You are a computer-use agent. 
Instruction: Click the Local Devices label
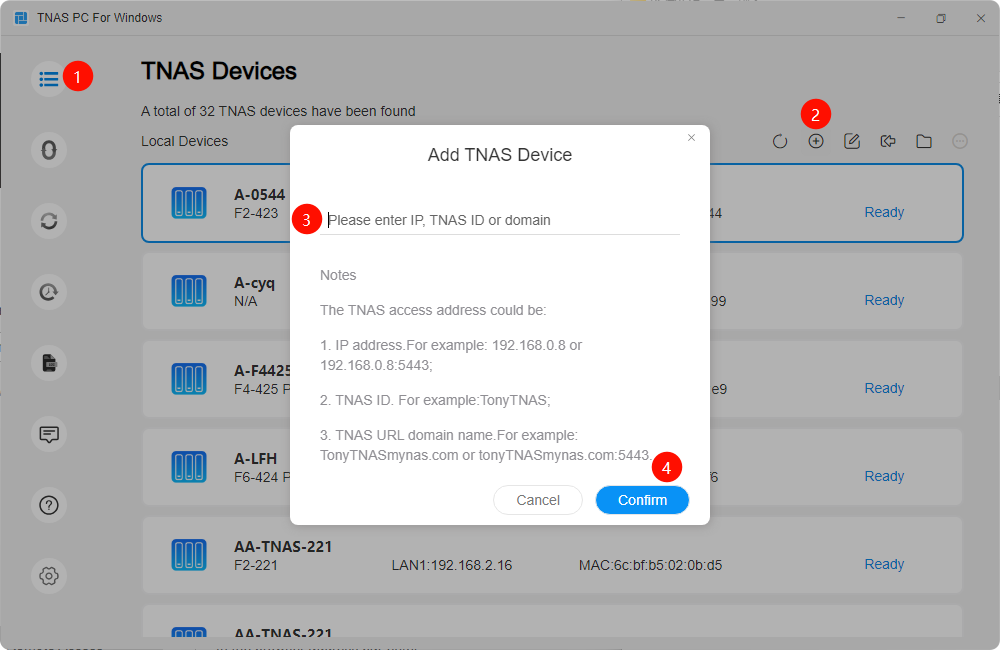pyautogui.click(x=184, y=142)
